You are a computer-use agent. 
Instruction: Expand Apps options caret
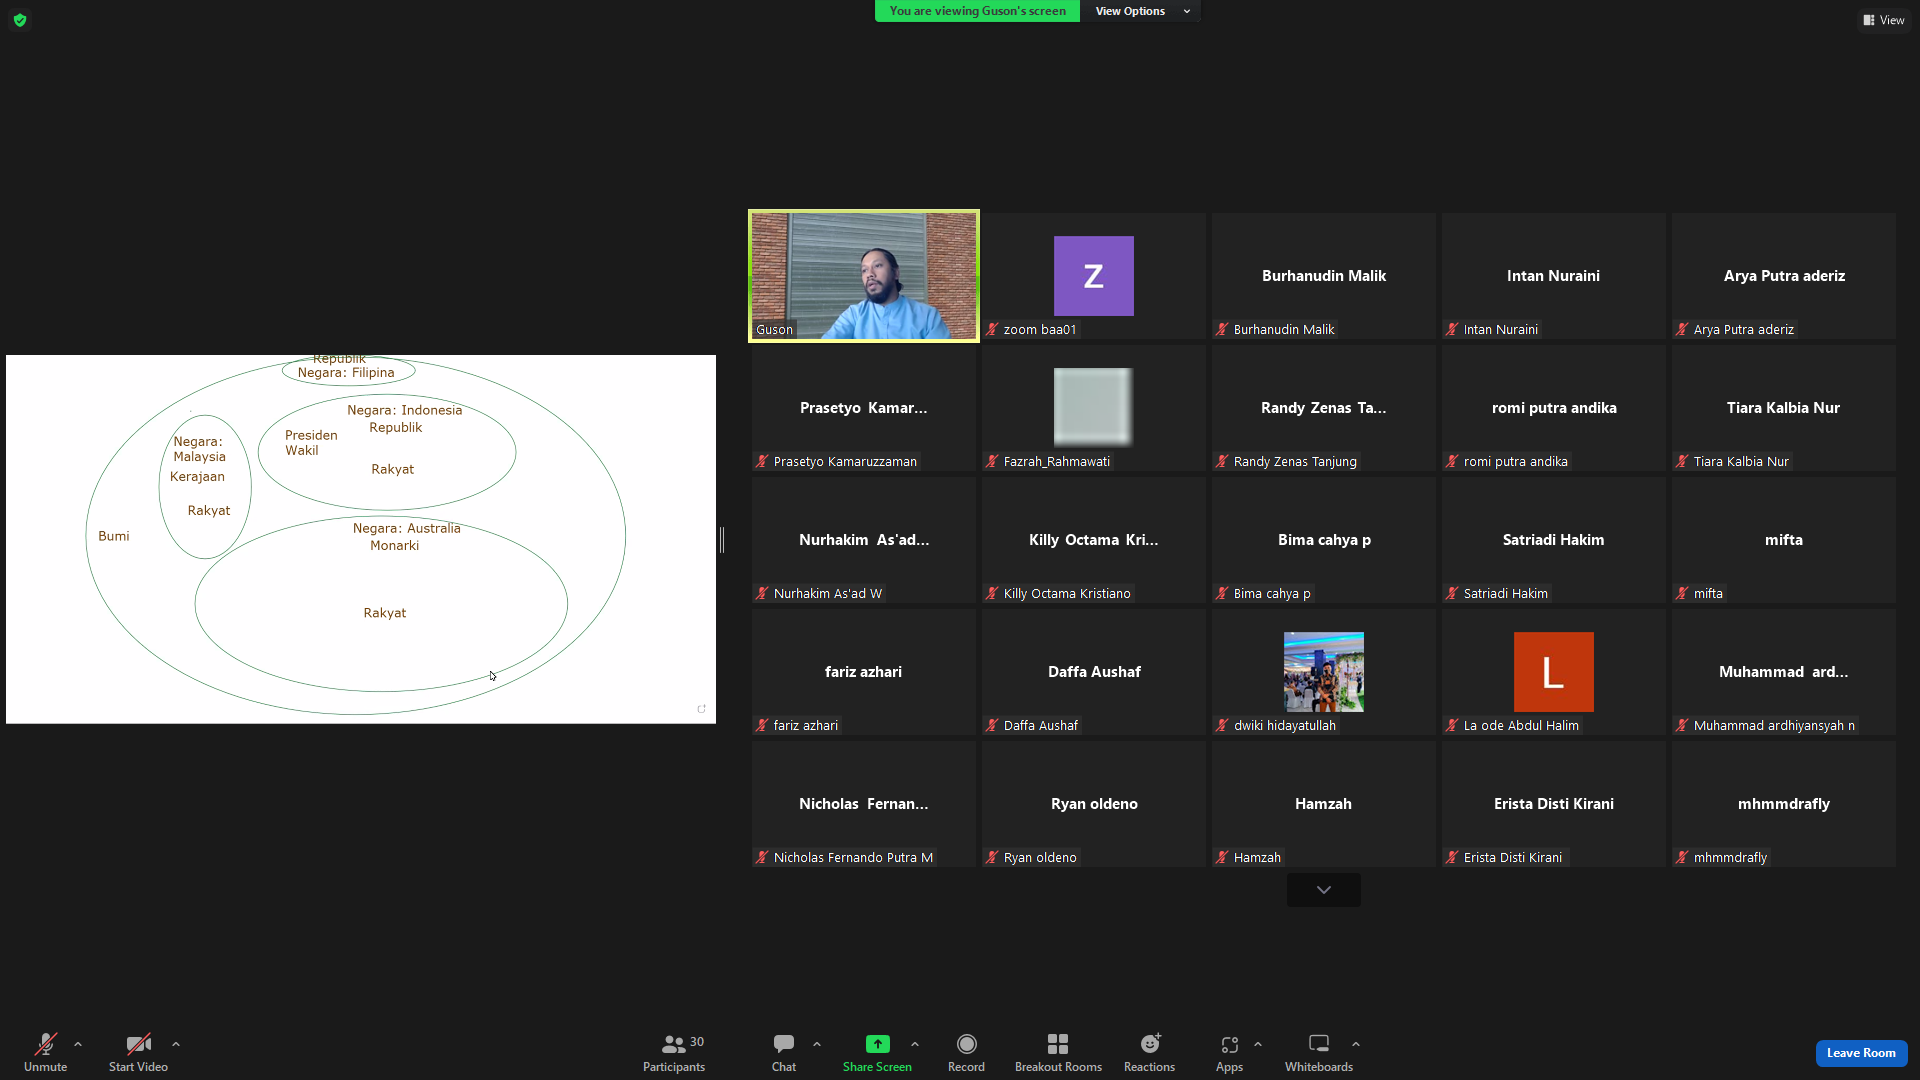[x=1258, y=1044]
